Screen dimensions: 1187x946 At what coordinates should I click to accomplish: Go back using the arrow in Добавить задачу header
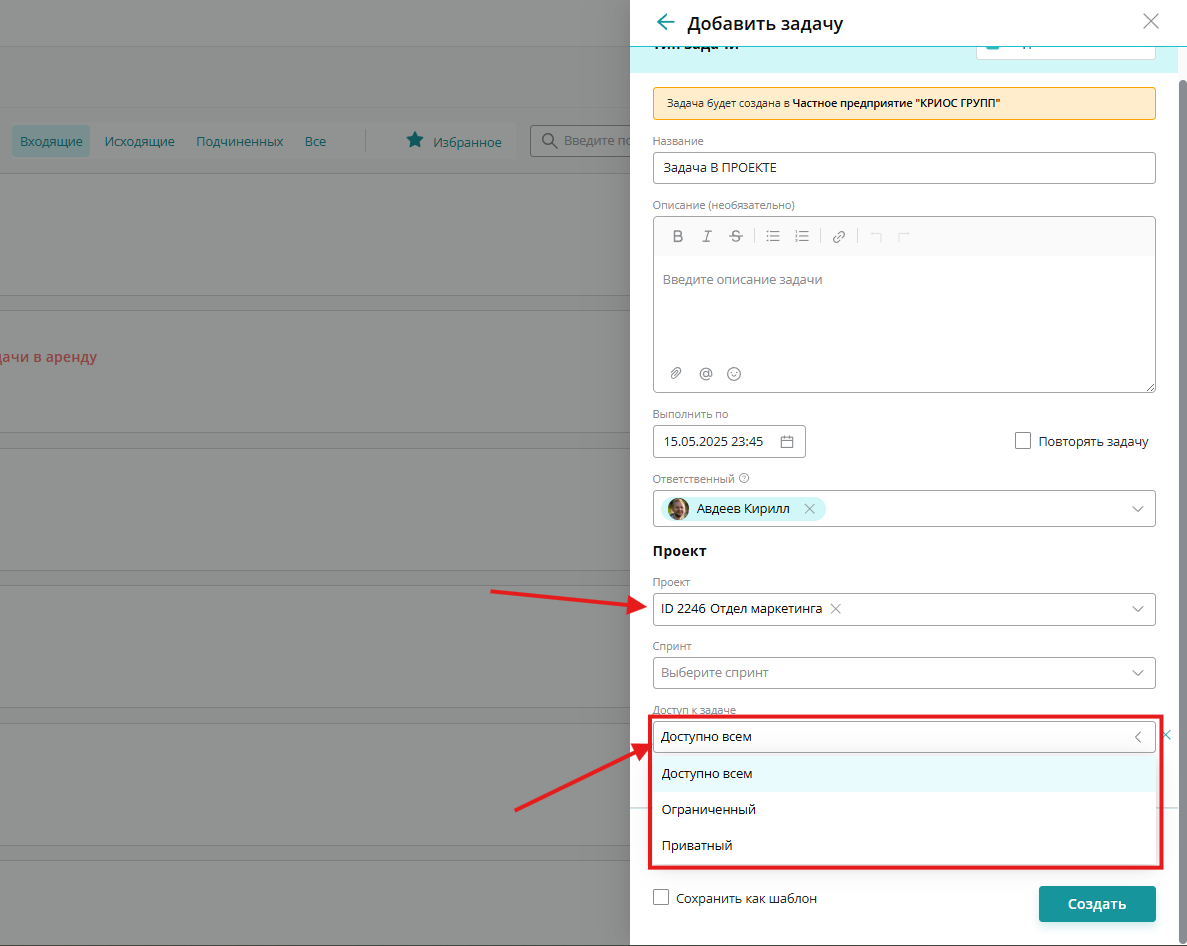click(665, 22)
